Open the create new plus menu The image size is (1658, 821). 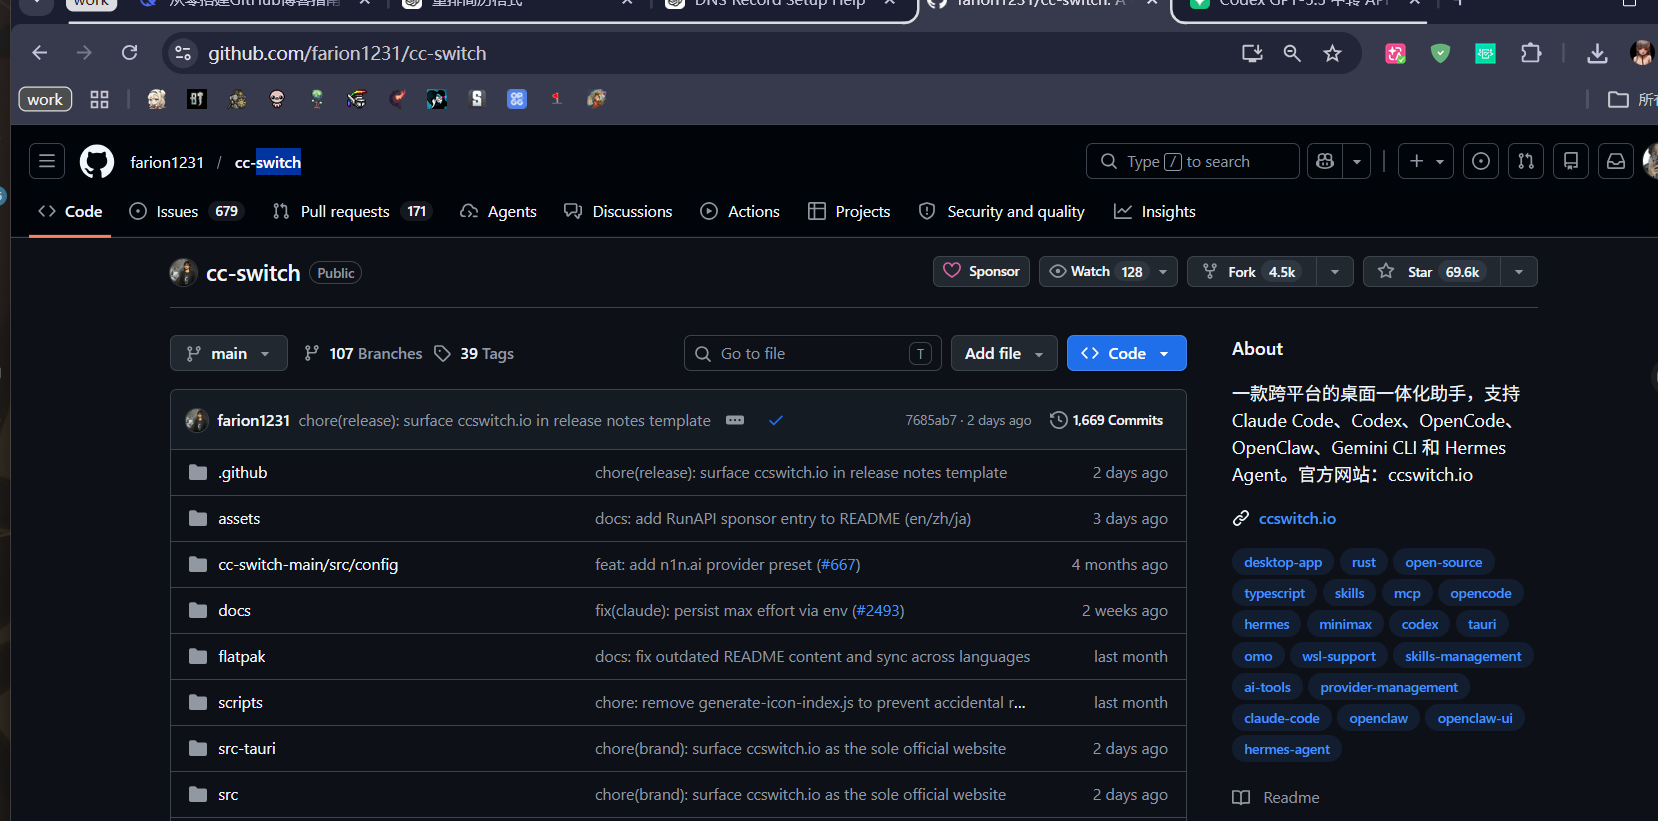tap(1427, 161)
